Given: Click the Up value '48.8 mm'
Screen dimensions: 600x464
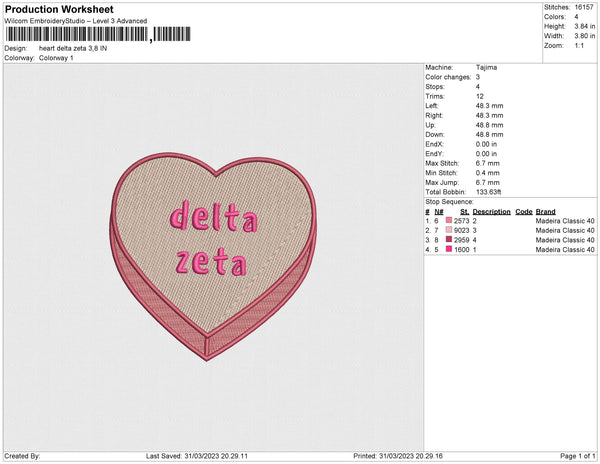Looking at the screenshot, I should (489, 125).
